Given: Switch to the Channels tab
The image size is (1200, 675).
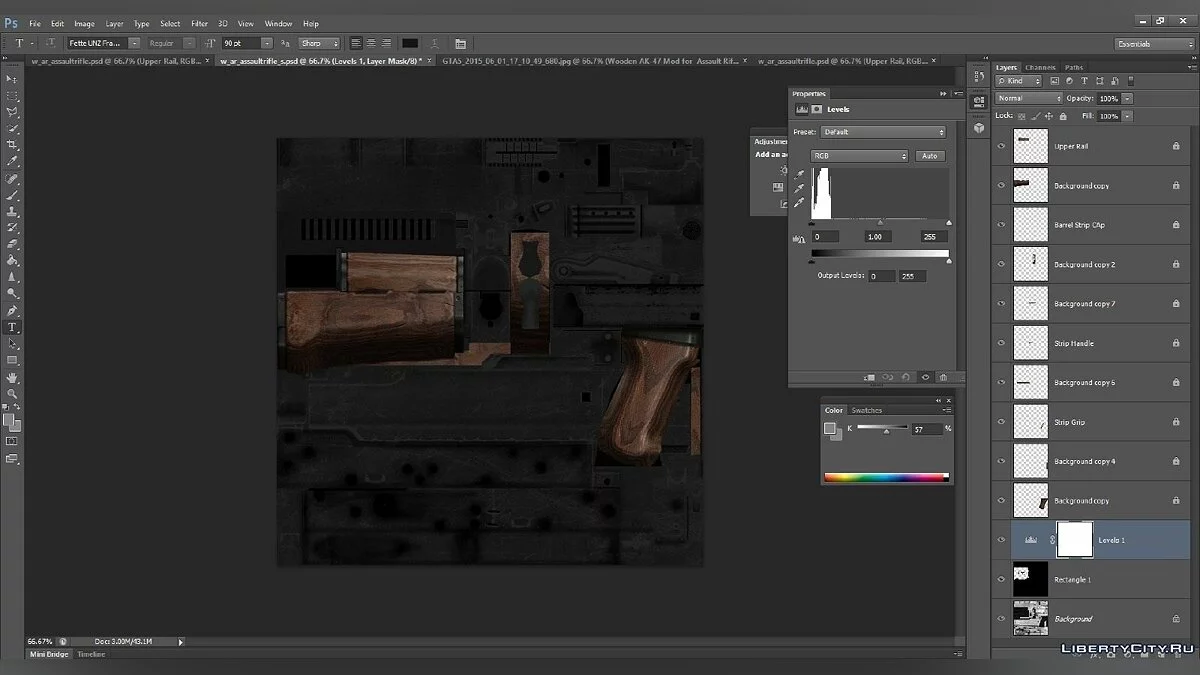Looking at the screenshot, I should [x=1039, y=68].
